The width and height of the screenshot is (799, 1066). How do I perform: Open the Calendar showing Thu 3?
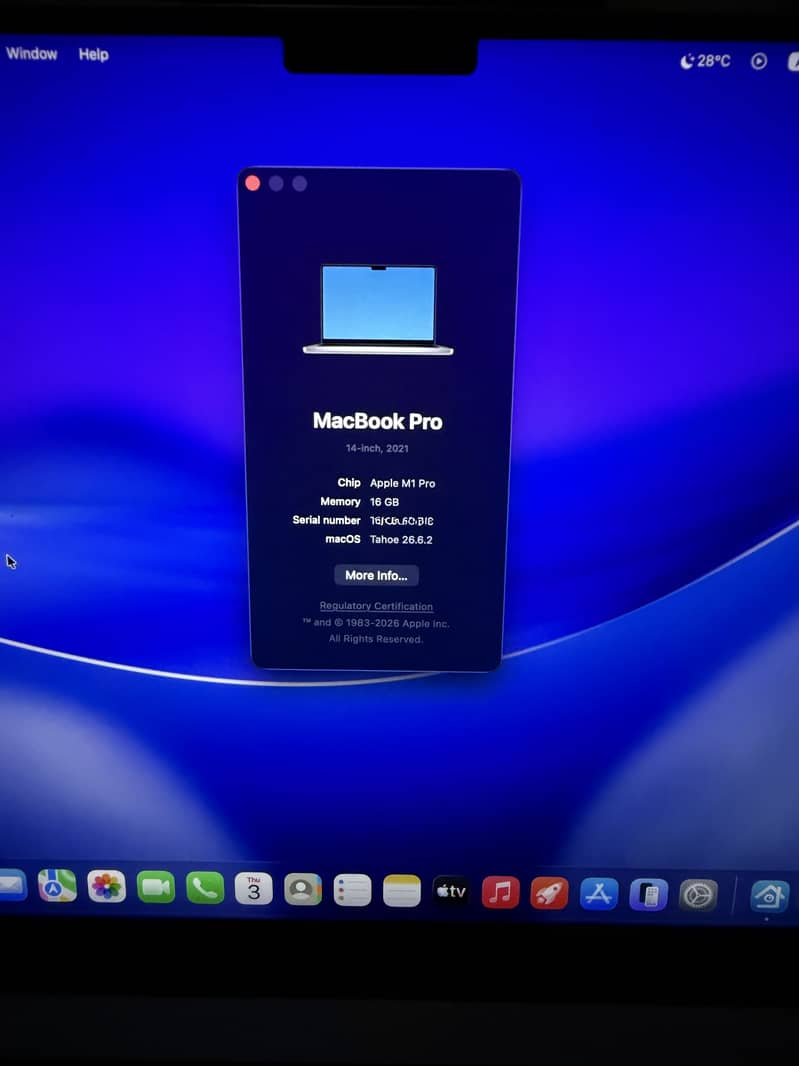tap(254, 889)
